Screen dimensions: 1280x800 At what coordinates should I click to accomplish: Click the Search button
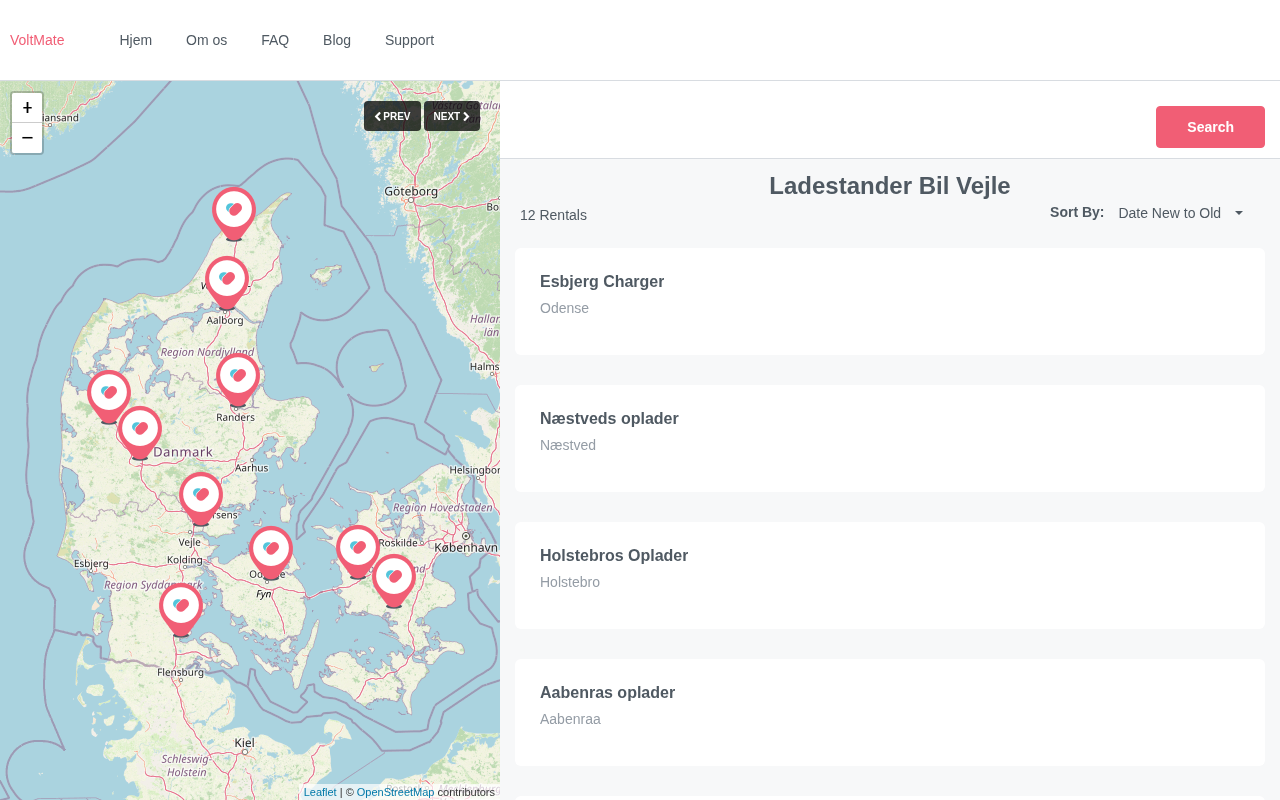1210,127
